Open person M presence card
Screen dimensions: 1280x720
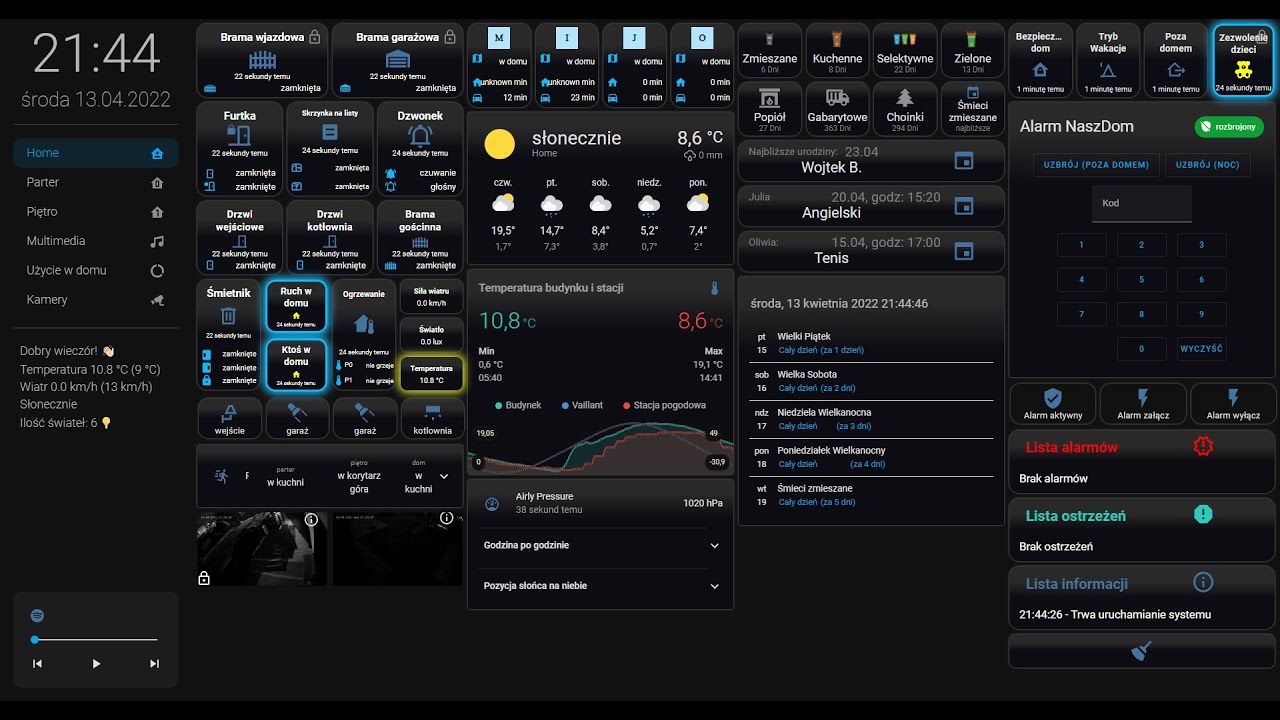(x=499, y=65)
